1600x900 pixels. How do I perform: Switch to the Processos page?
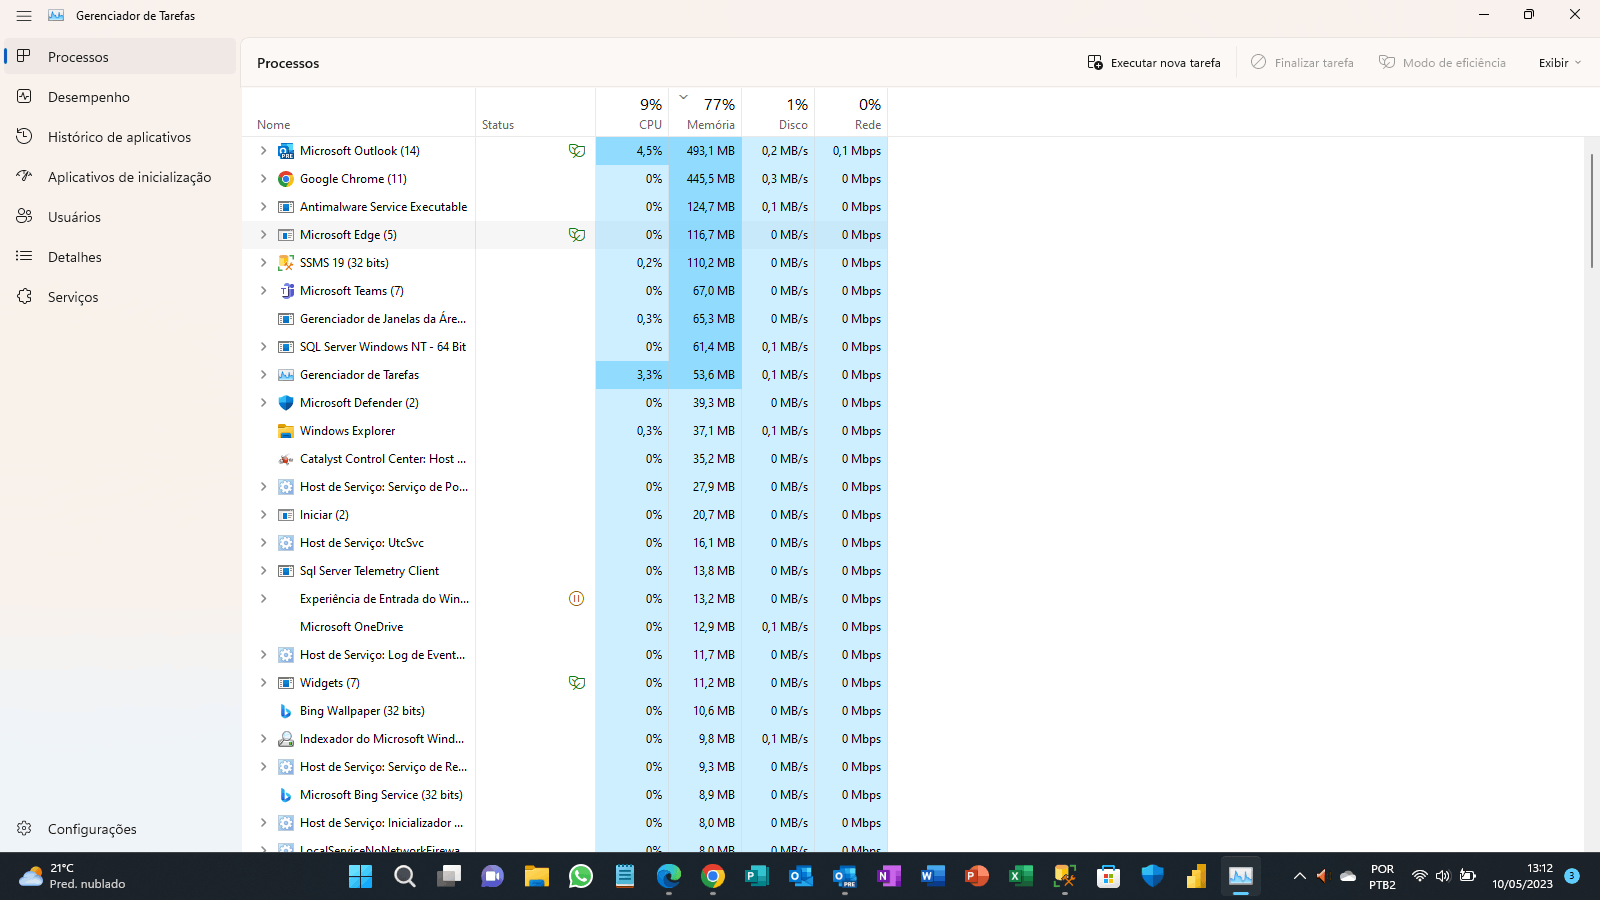coord(120,57)
